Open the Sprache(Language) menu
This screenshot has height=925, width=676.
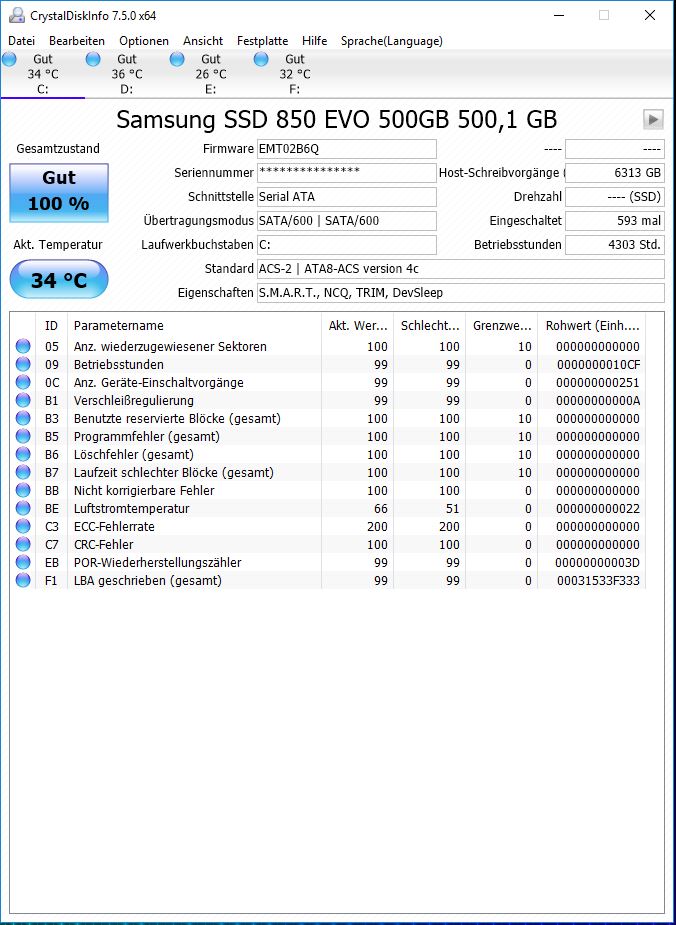point(392,41)
